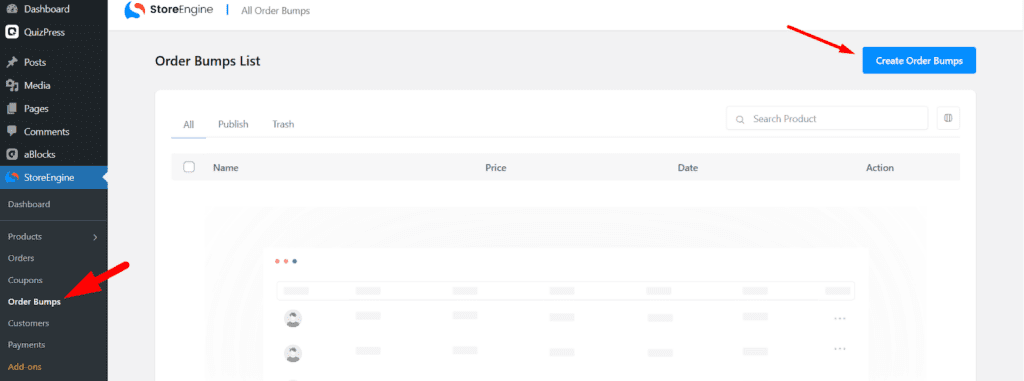
Task: Click the Action column header
Action: point(880,167)
